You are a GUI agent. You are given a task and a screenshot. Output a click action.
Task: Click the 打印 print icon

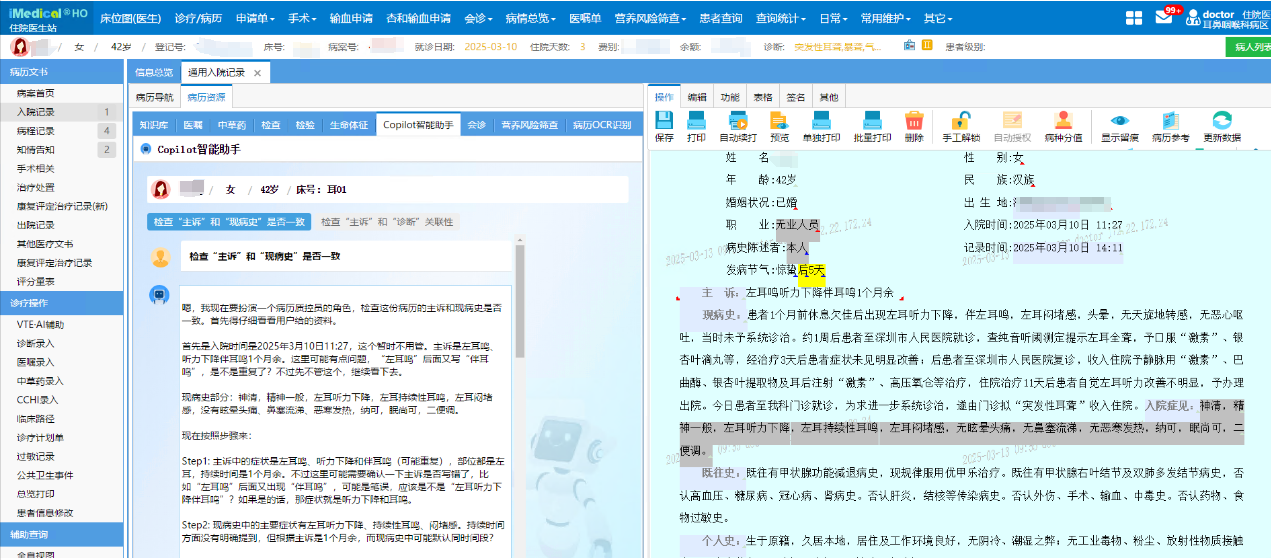click(x=697, y=120)
